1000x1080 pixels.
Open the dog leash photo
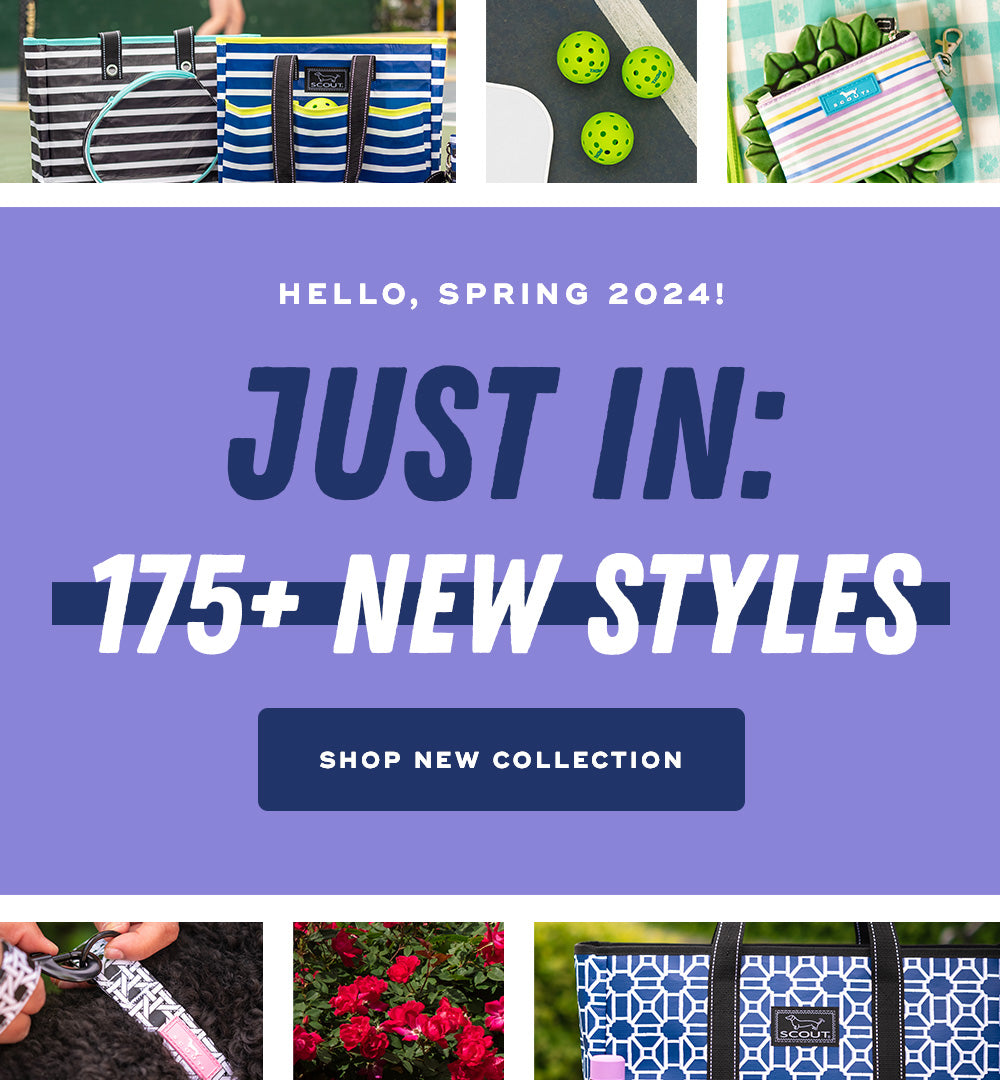[131, 1001]
